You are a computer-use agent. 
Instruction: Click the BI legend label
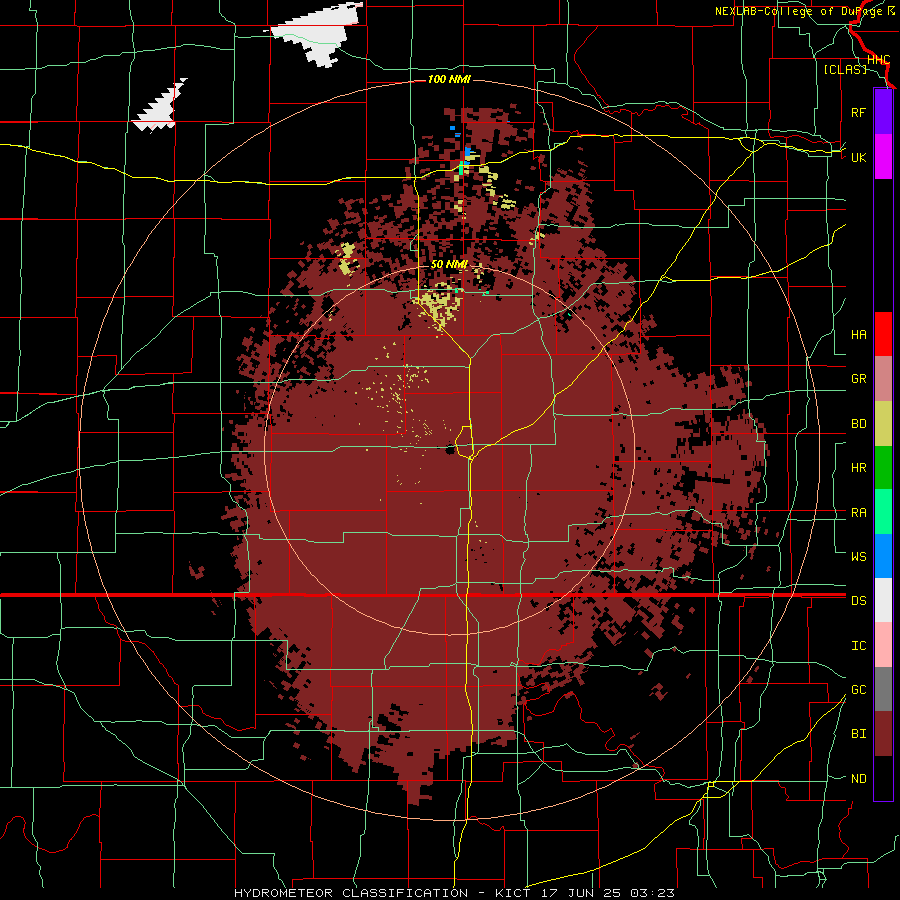click(858, 734)
